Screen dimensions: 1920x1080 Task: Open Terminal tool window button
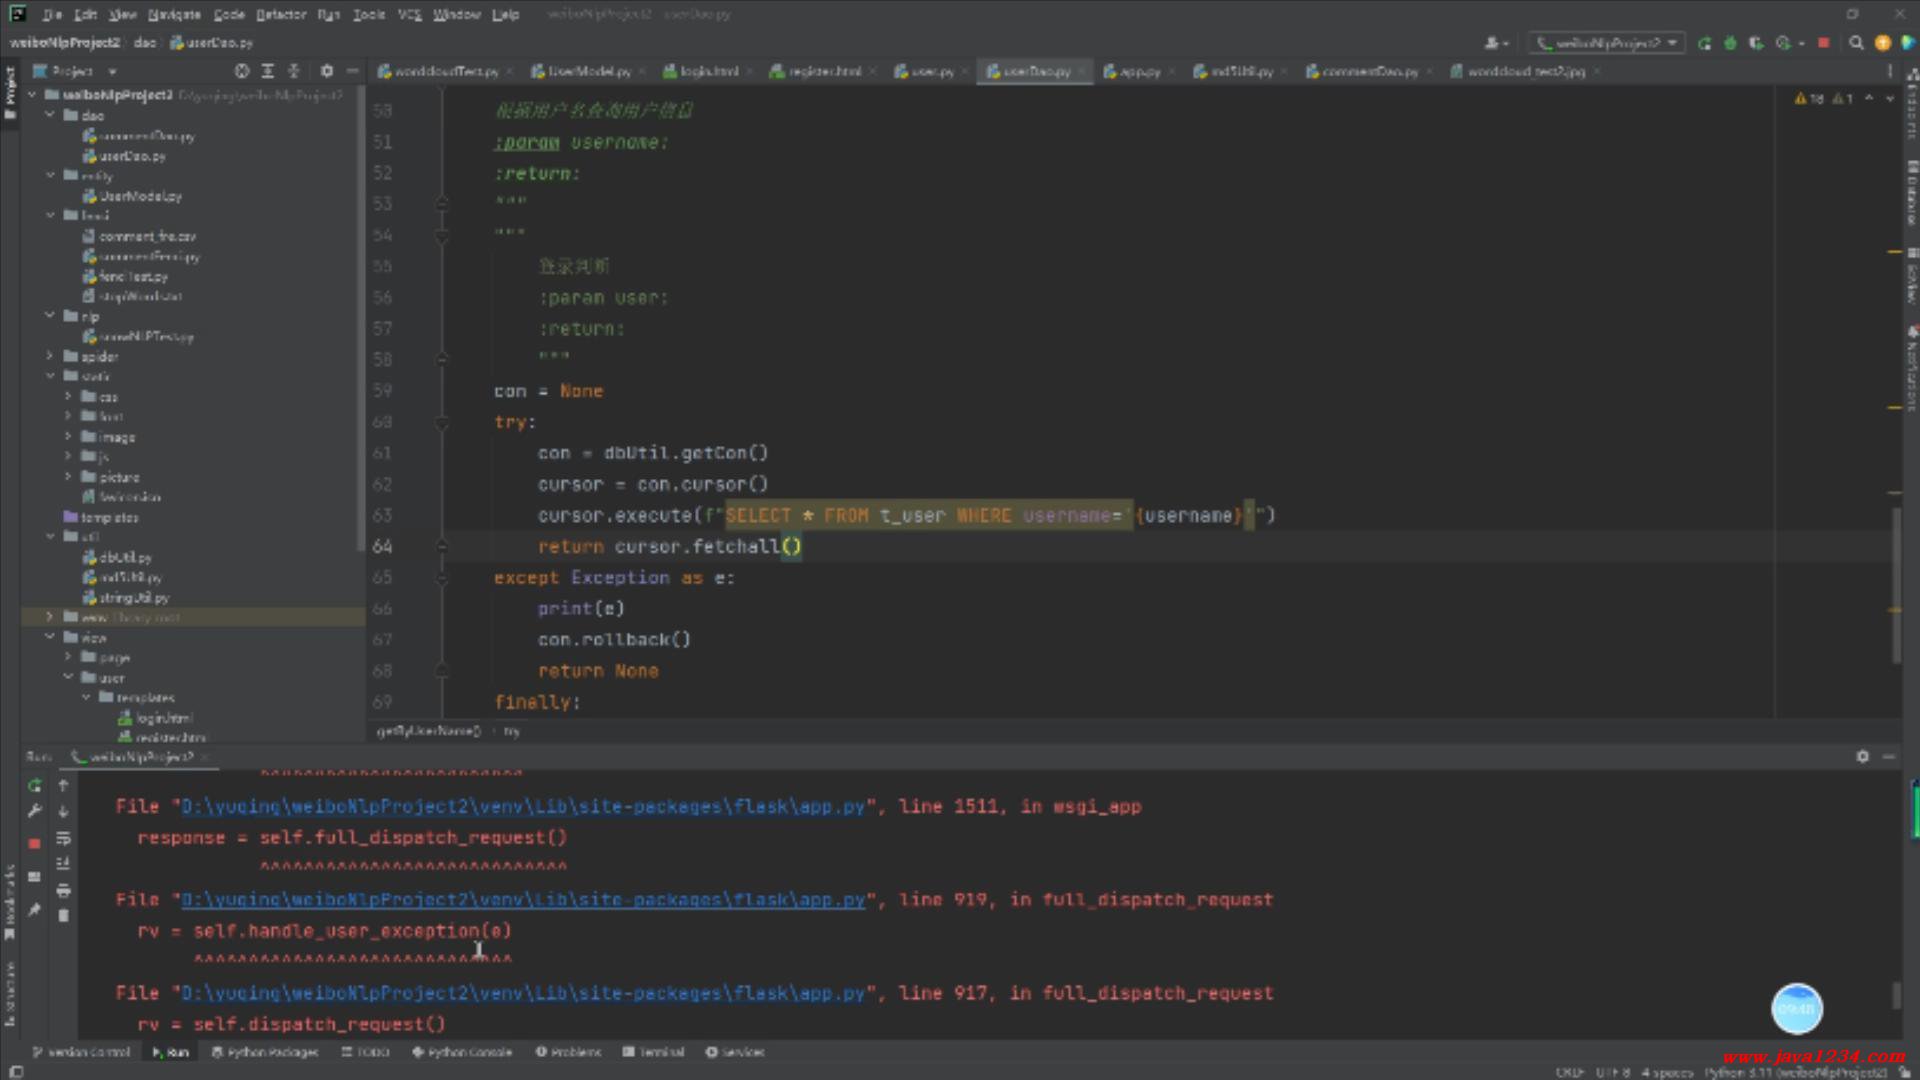pos(654,1052)
